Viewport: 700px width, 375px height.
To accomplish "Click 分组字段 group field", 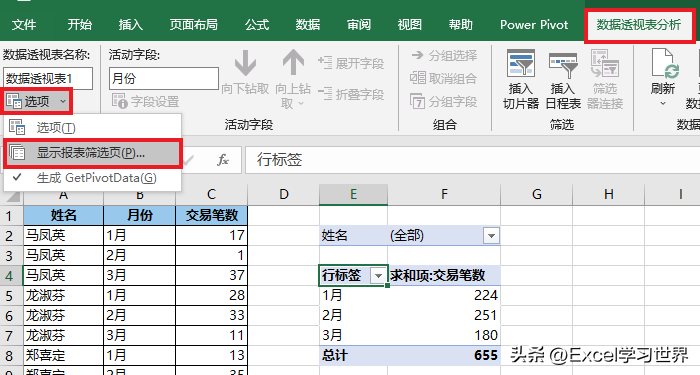I will point(444,101).
